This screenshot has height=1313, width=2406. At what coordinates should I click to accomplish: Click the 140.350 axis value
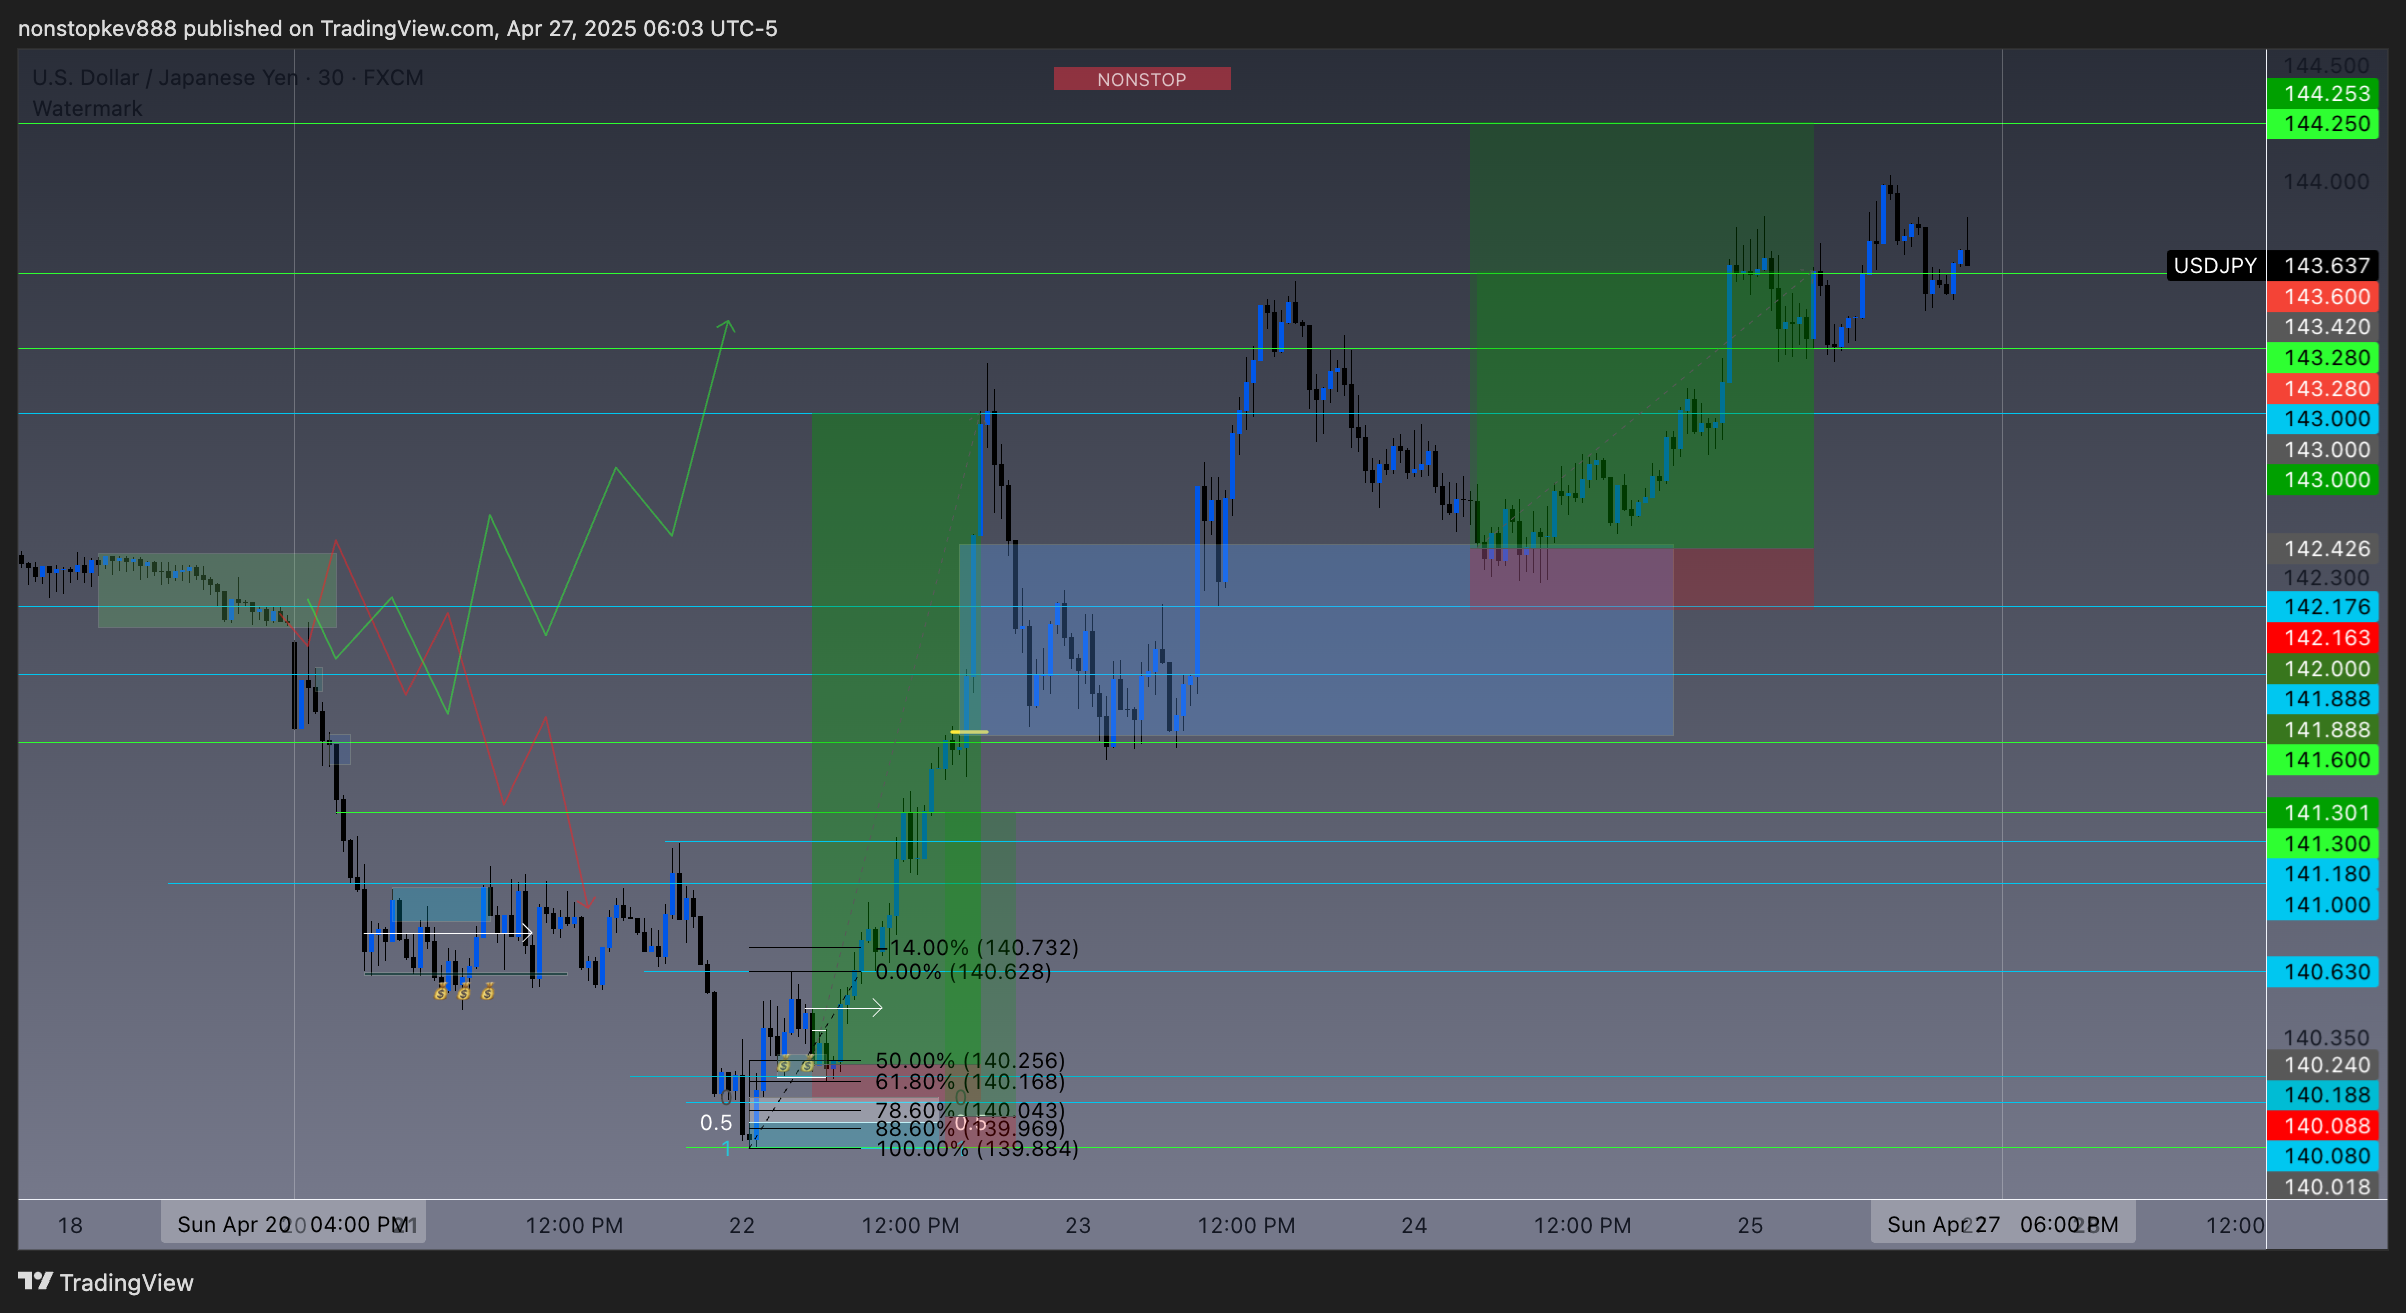[2326, 1037]
